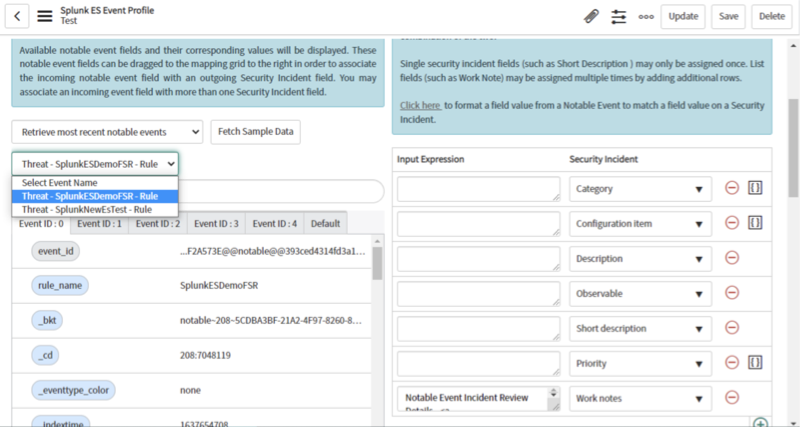
Task: Switch to the Default tab
Action: (x=326, y=223)
